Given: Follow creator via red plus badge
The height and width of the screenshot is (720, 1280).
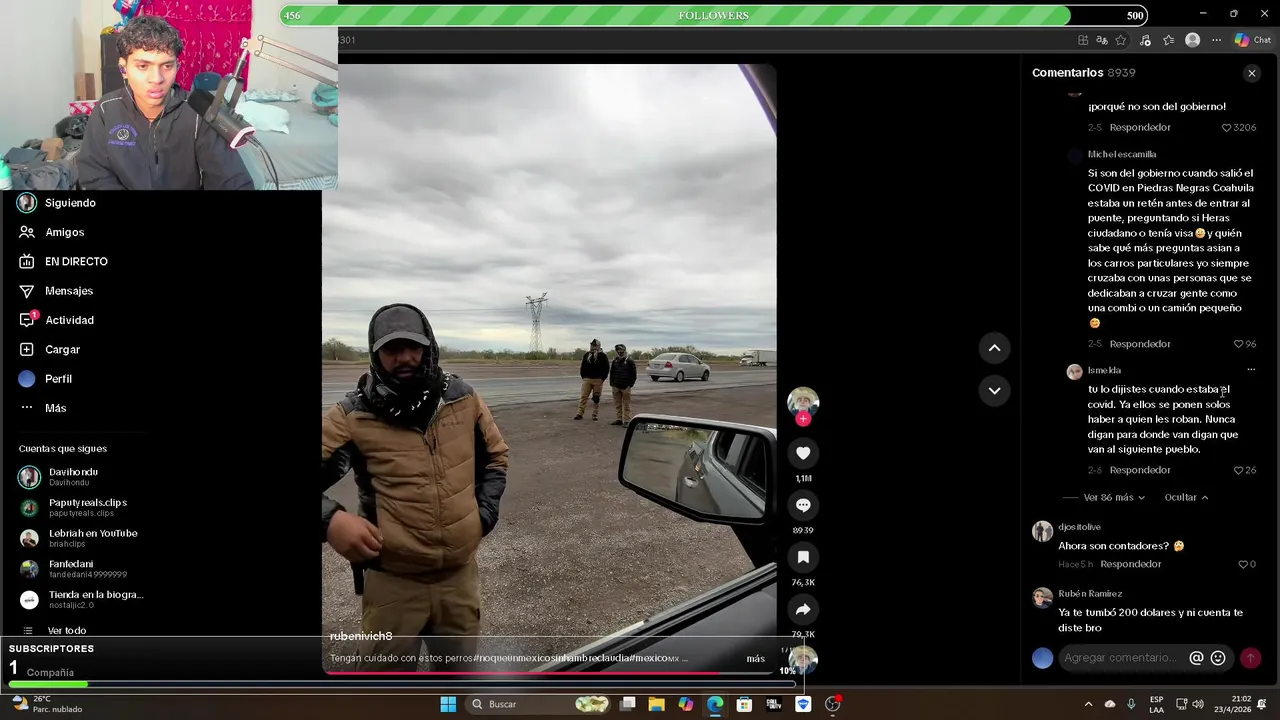Looking at the screenshot, I should click(803, 419).
